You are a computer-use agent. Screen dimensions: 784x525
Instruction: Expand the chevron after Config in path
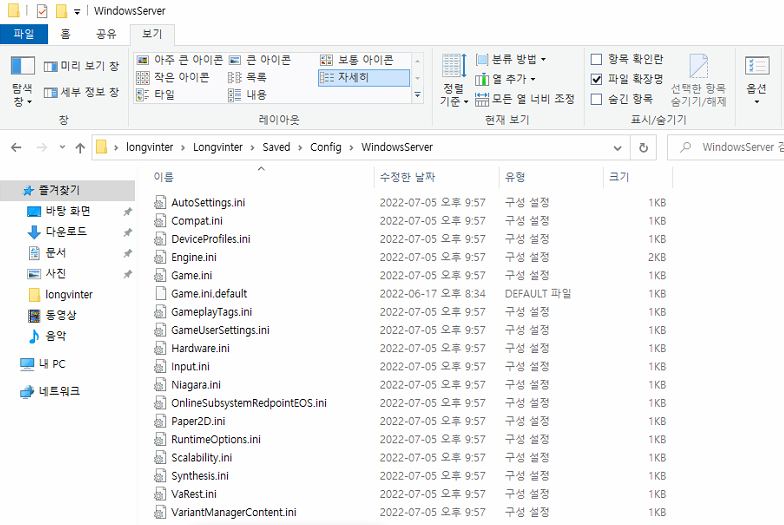pos(351,148)
